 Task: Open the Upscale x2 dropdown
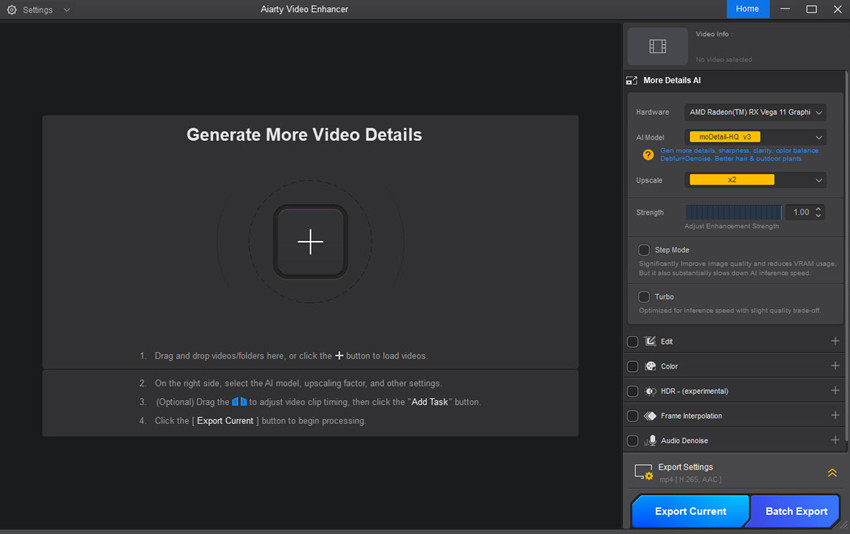pos(755,180)
